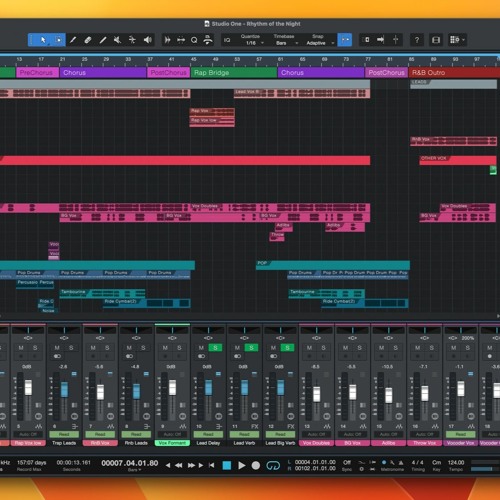The height and width of the screenshot is (500, 500).
Task: Toggle the metronome click icon
Action: coord(401,463)
